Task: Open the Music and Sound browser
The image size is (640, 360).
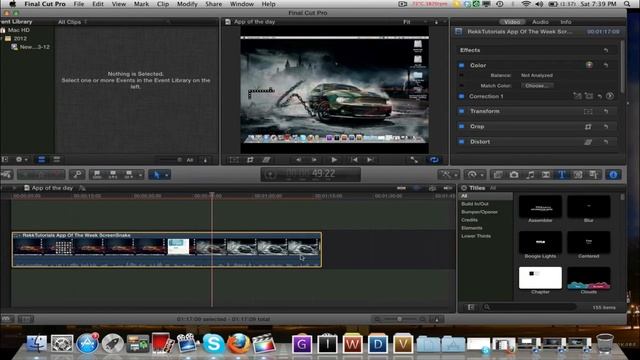Action: pos(530,175)
